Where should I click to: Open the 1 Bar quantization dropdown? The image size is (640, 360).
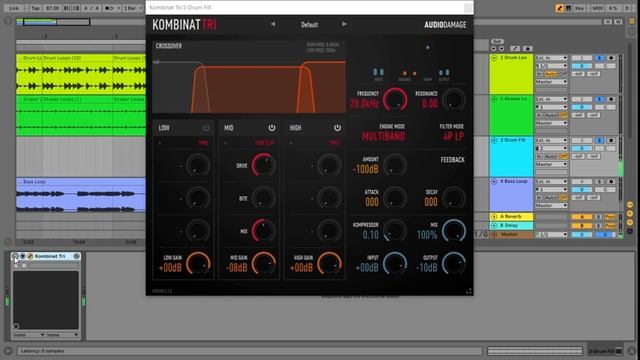coord(132,8)
